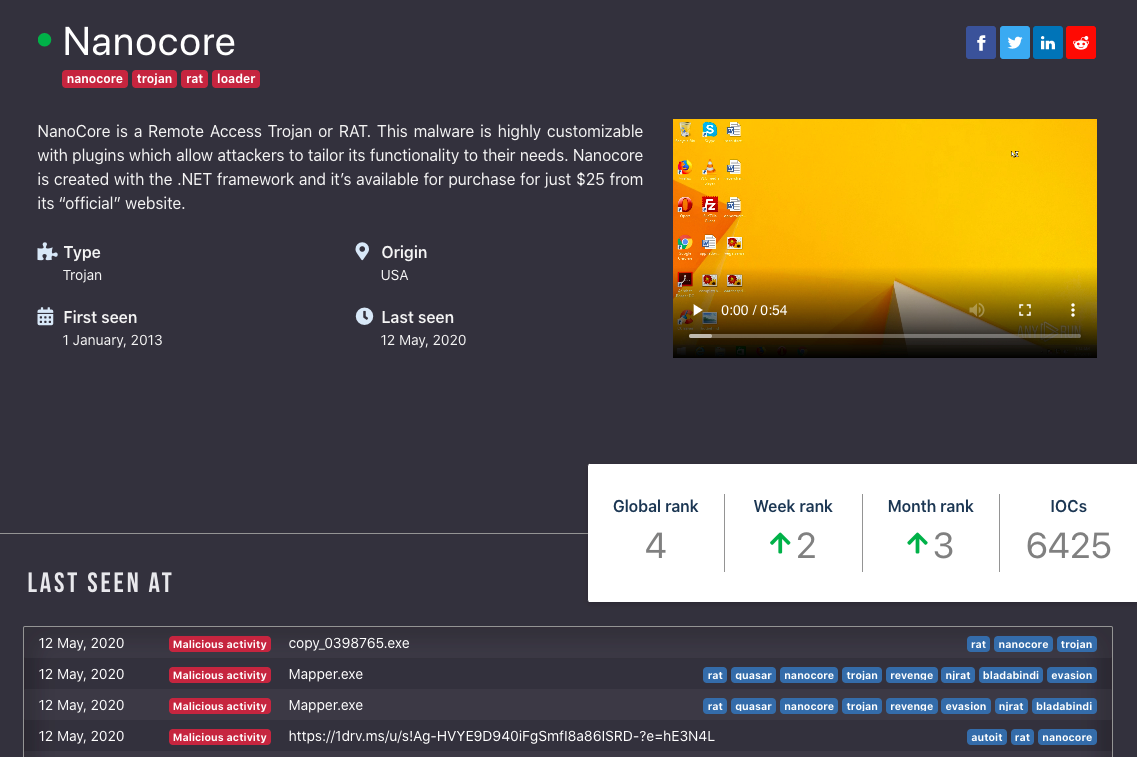Click the Last seen clock icon

click(364, 317)
